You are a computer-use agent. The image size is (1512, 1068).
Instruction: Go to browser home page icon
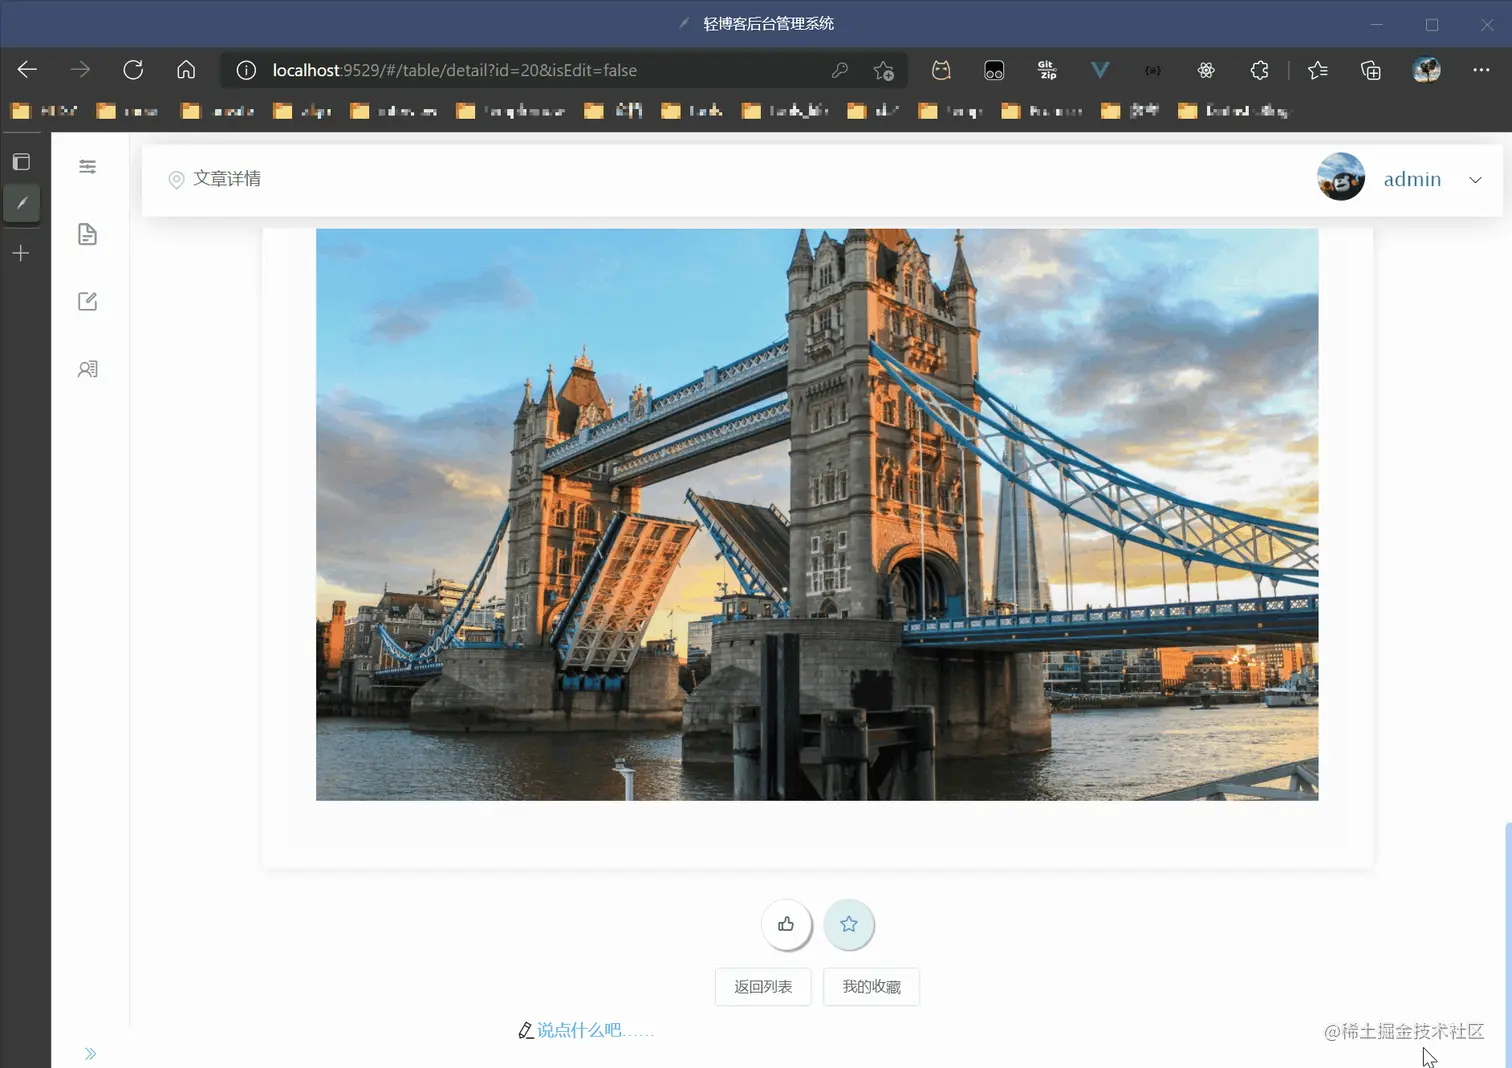coord(186,70)
